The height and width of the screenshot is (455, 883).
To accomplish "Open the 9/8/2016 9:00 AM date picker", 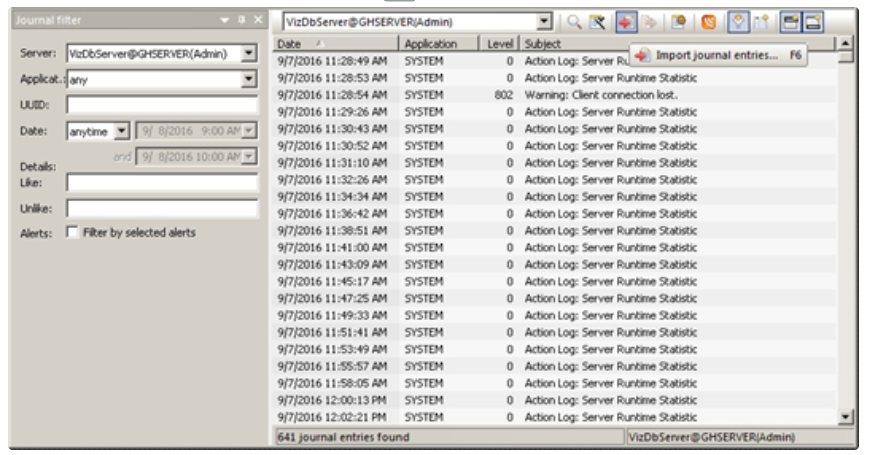I will pos(248,131).
